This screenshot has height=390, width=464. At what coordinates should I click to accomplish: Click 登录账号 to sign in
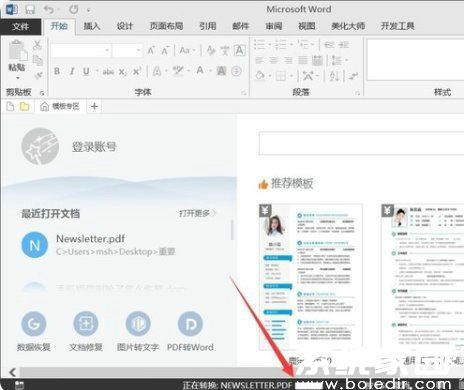click(94, 147)
